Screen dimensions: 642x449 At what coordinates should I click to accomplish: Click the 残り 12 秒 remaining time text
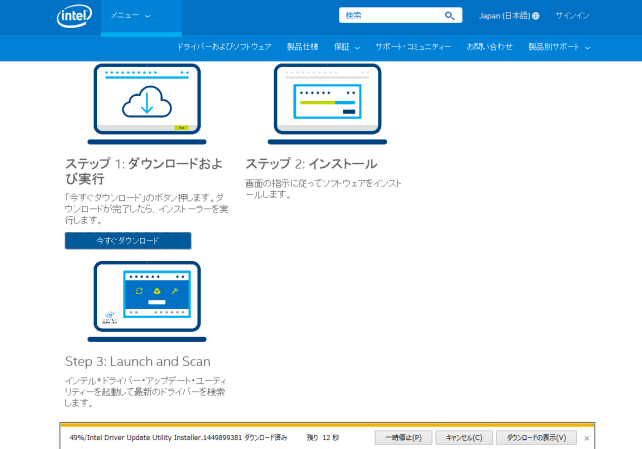pyautogui.click(x=323, y=438)
